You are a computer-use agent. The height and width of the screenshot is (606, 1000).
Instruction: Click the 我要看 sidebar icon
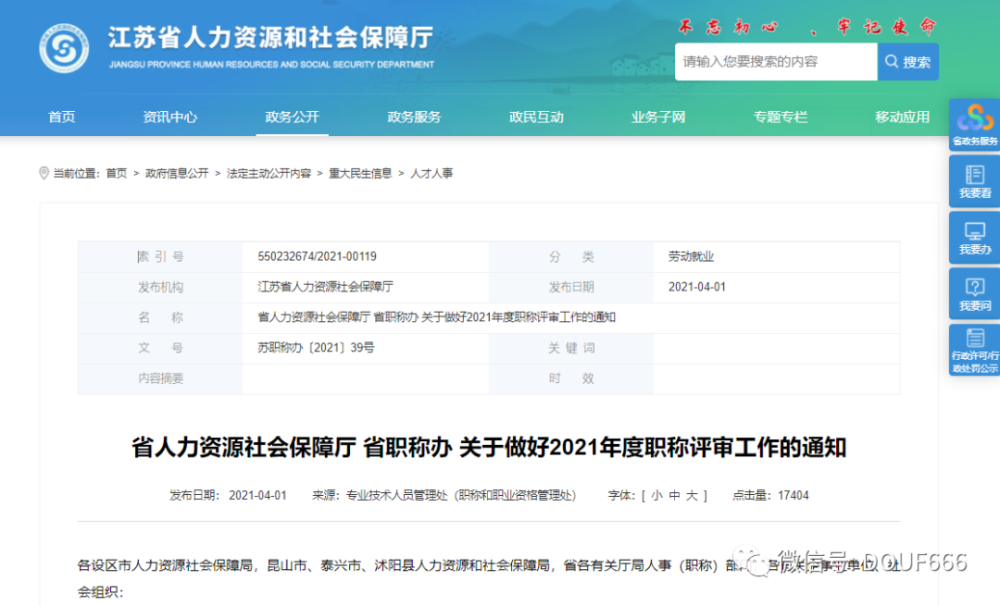pyautogui.click(x=974, y=181)
